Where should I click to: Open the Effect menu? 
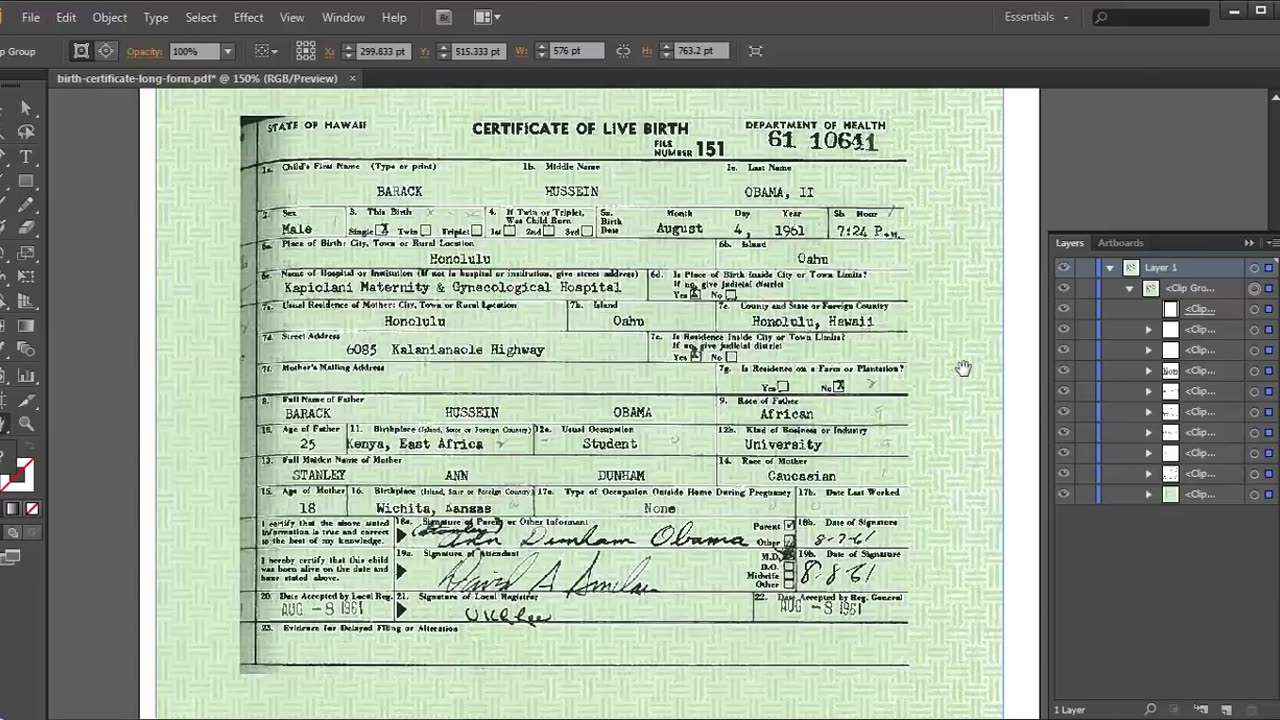tap(248, 17)
